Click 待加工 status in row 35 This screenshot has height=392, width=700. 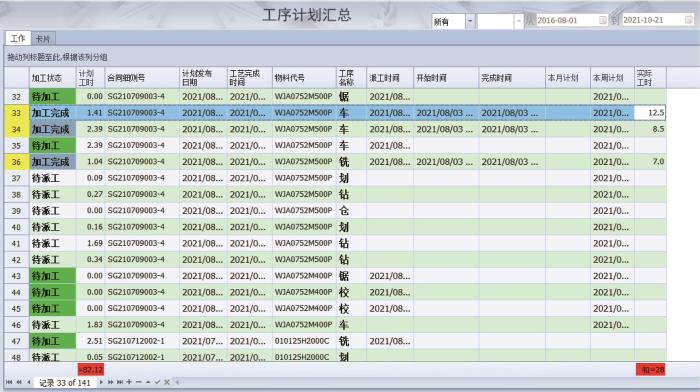pos(52,146)
